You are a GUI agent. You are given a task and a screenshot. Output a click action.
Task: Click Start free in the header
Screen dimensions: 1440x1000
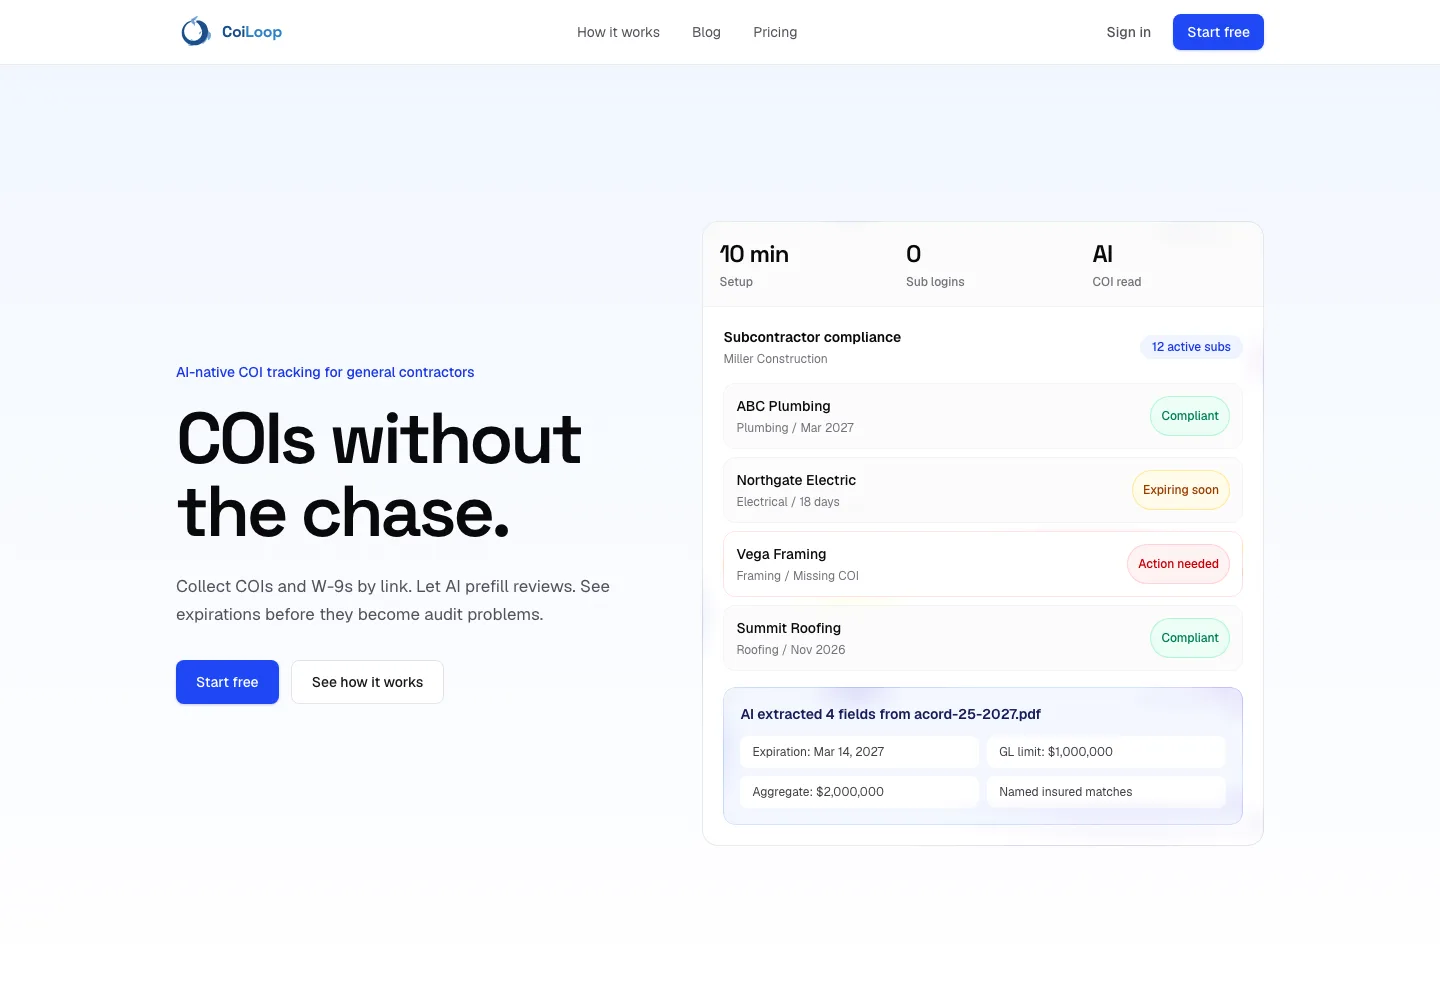(x=1218, y=32)
